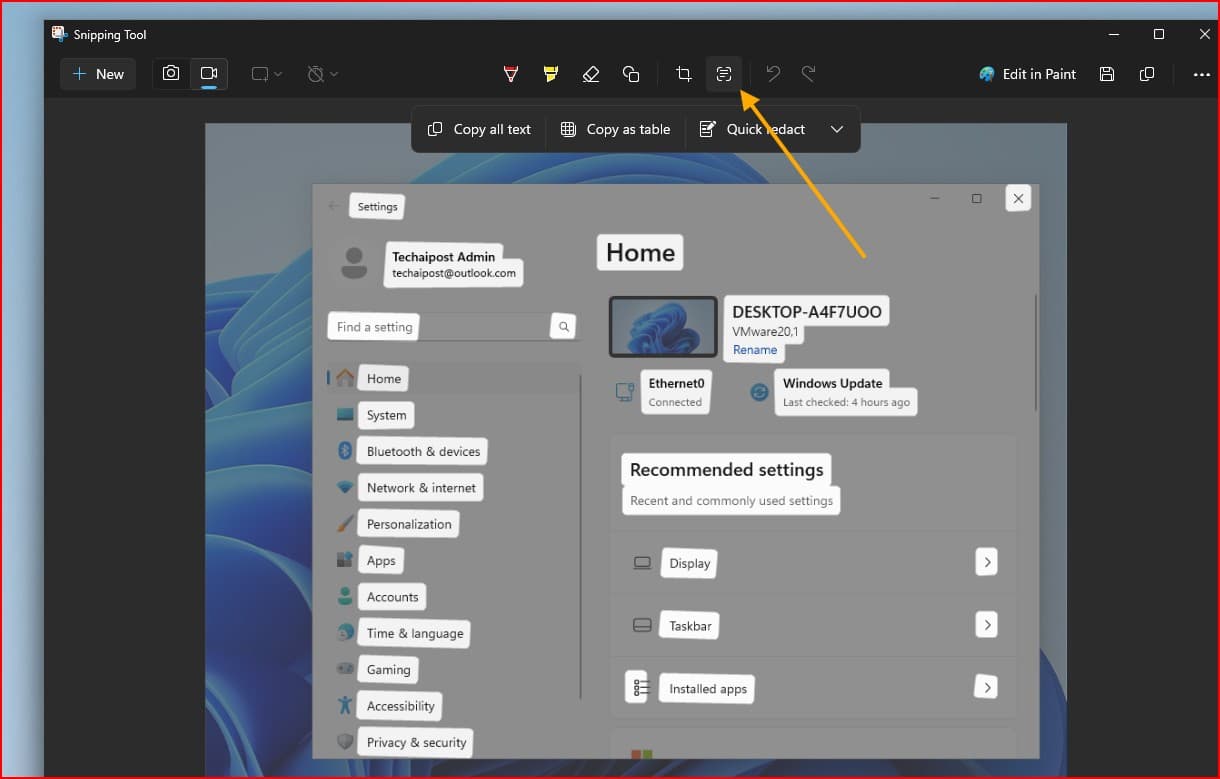
Task: Select the Eraser tool
Action: (x=591, y=74)
